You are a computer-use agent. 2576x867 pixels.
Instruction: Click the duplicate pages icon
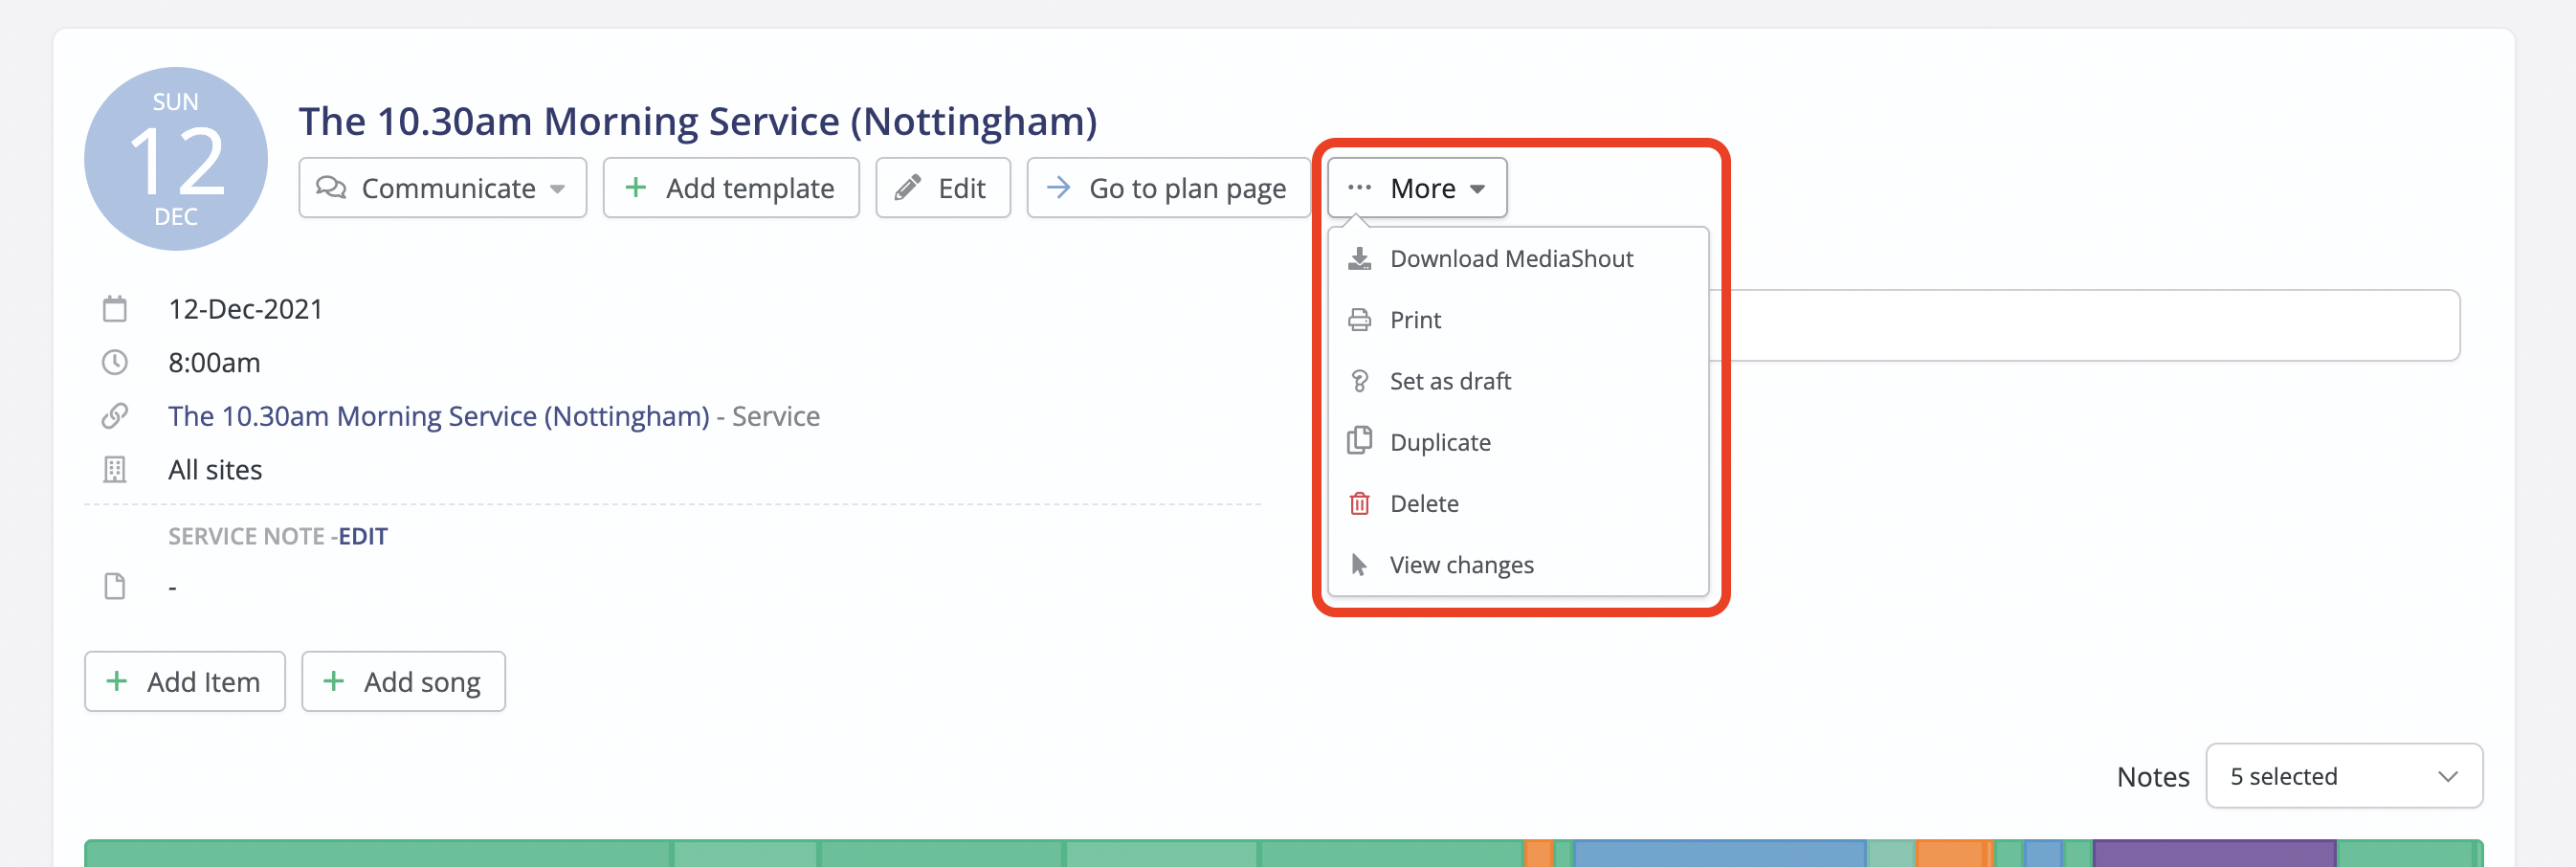coord(1360,441)
